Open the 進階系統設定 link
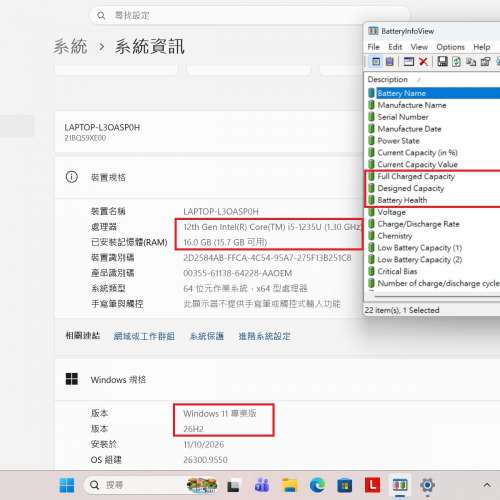 coord(264,336)
